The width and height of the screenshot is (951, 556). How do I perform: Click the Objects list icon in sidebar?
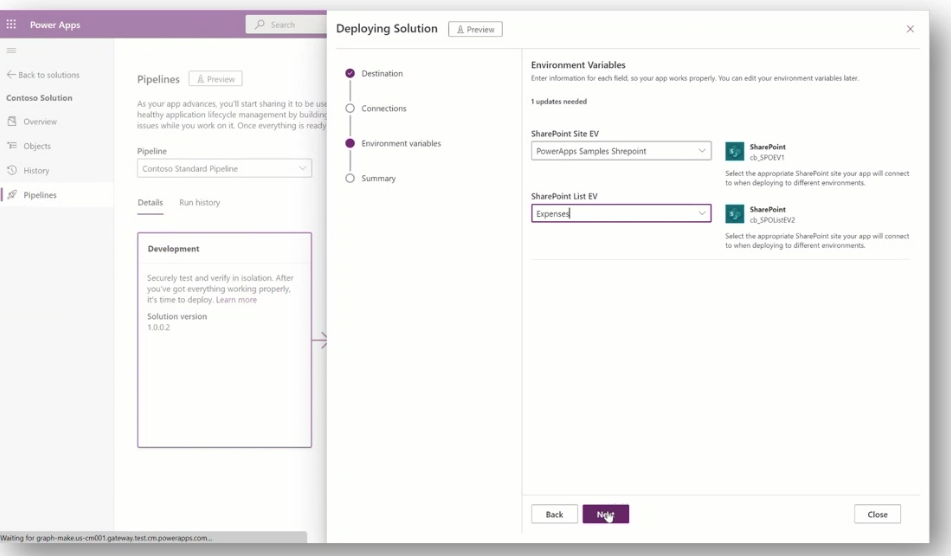pos(12,146)
